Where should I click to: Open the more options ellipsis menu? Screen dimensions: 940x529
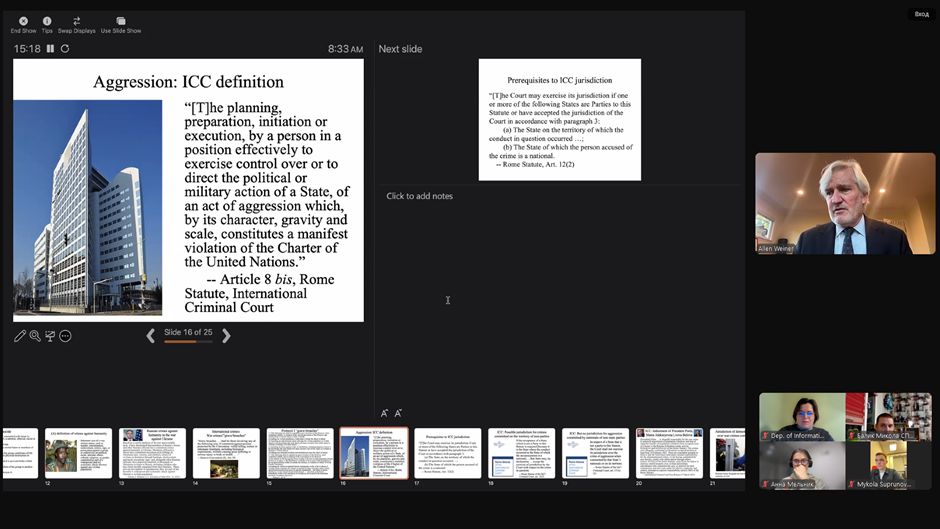click(x=65, y=336)
